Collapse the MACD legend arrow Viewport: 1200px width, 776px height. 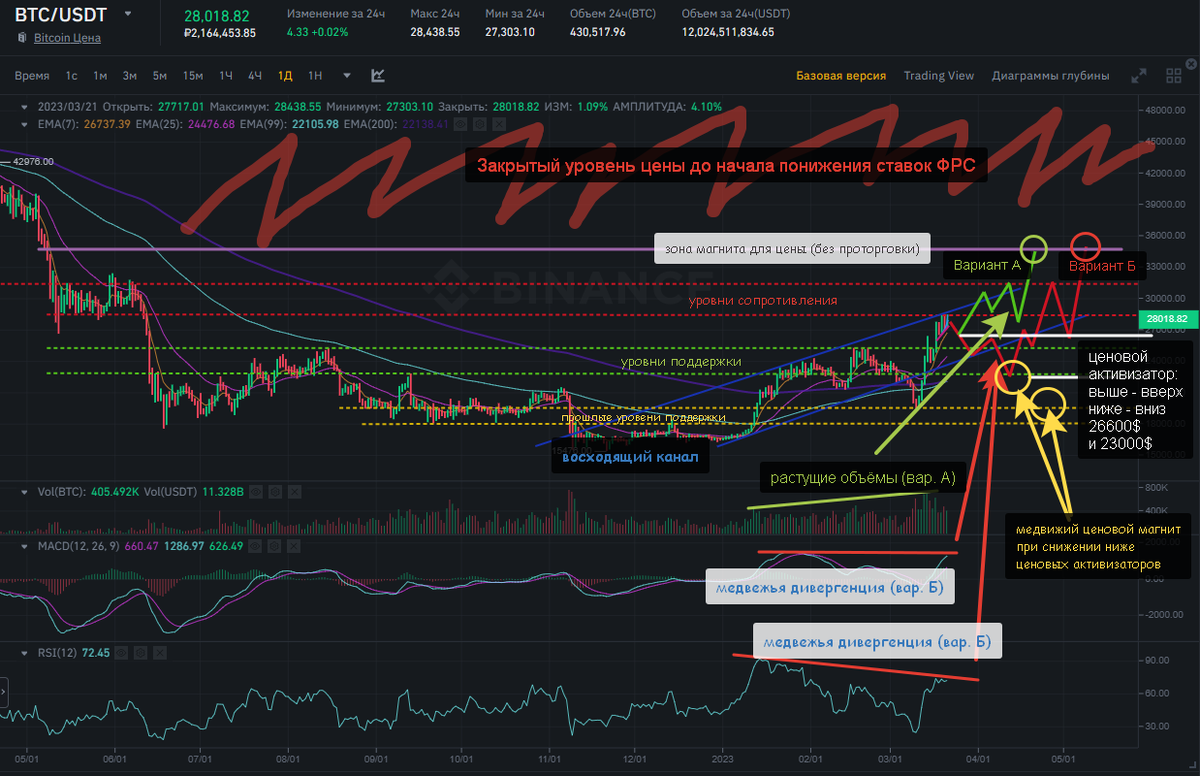24,546
